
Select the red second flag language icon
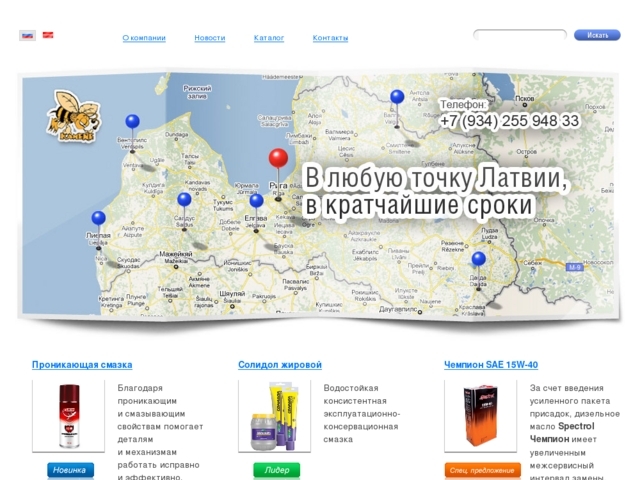48,35
